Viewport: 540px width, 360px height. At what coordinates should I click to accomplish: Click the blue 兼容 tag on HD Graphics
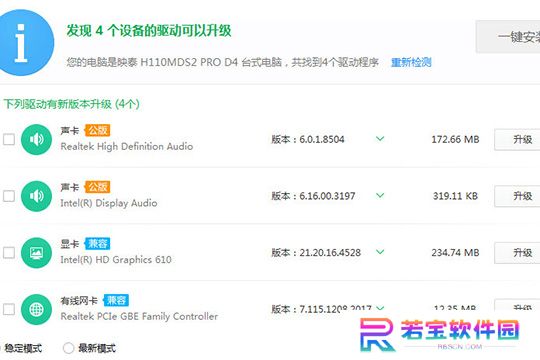[98, 244]
